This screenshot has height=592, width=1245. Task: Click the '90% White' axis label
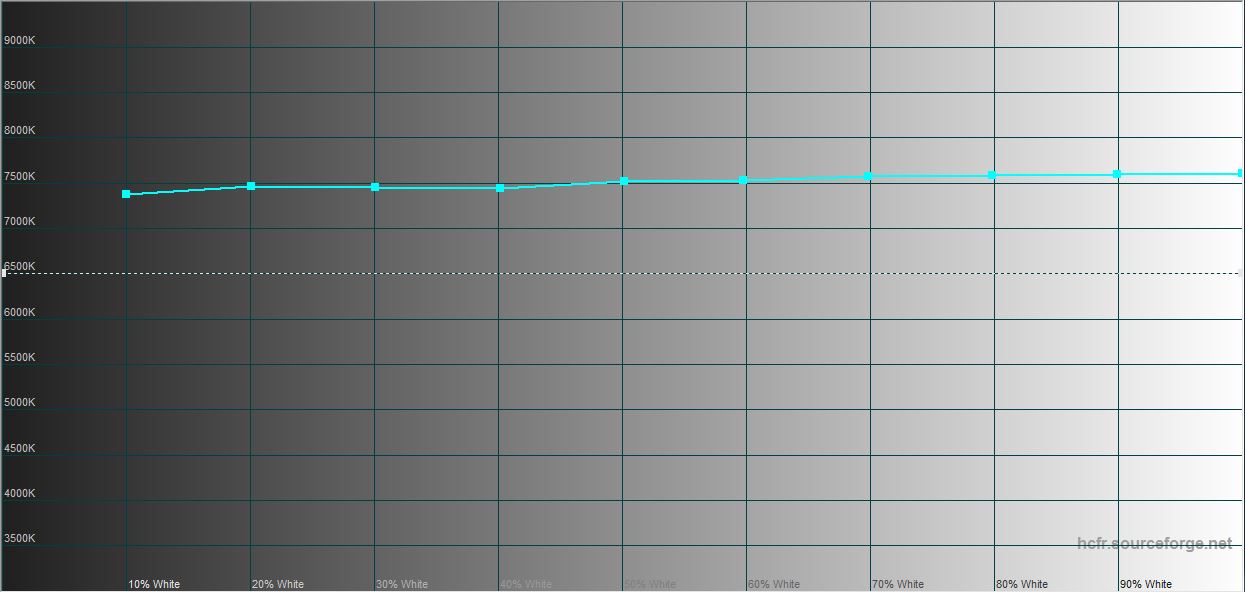click(x=1146, y=584)
